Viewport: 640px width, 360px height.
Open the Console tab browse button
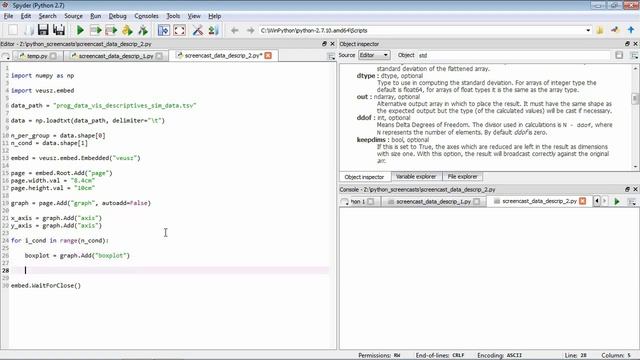[344, 202]
